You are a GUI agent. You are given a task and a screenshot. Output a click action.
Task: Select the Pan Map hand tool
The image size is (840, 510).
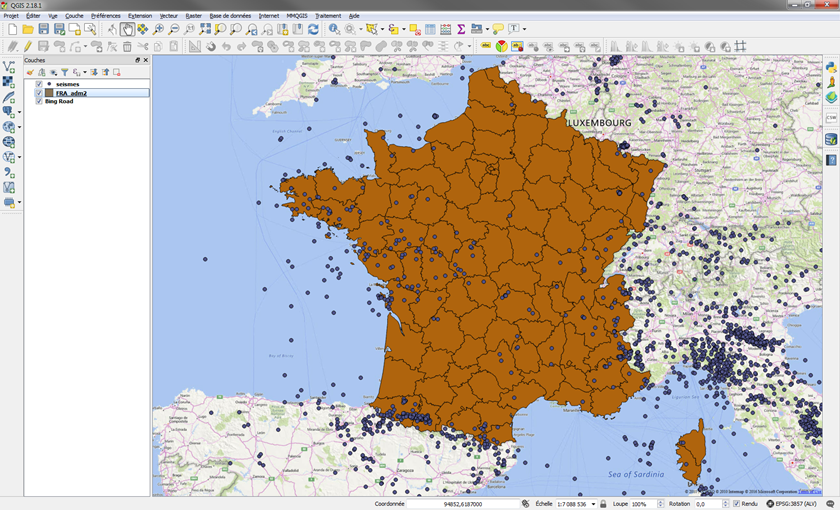[x=127, y=30]
